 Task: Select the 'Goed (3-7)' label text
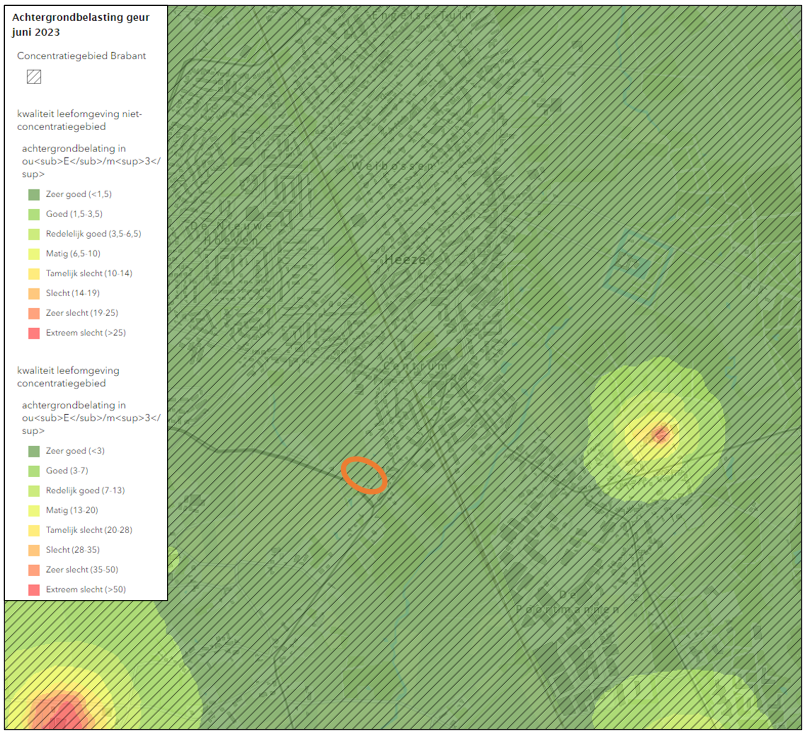click(x=67, y=471)
